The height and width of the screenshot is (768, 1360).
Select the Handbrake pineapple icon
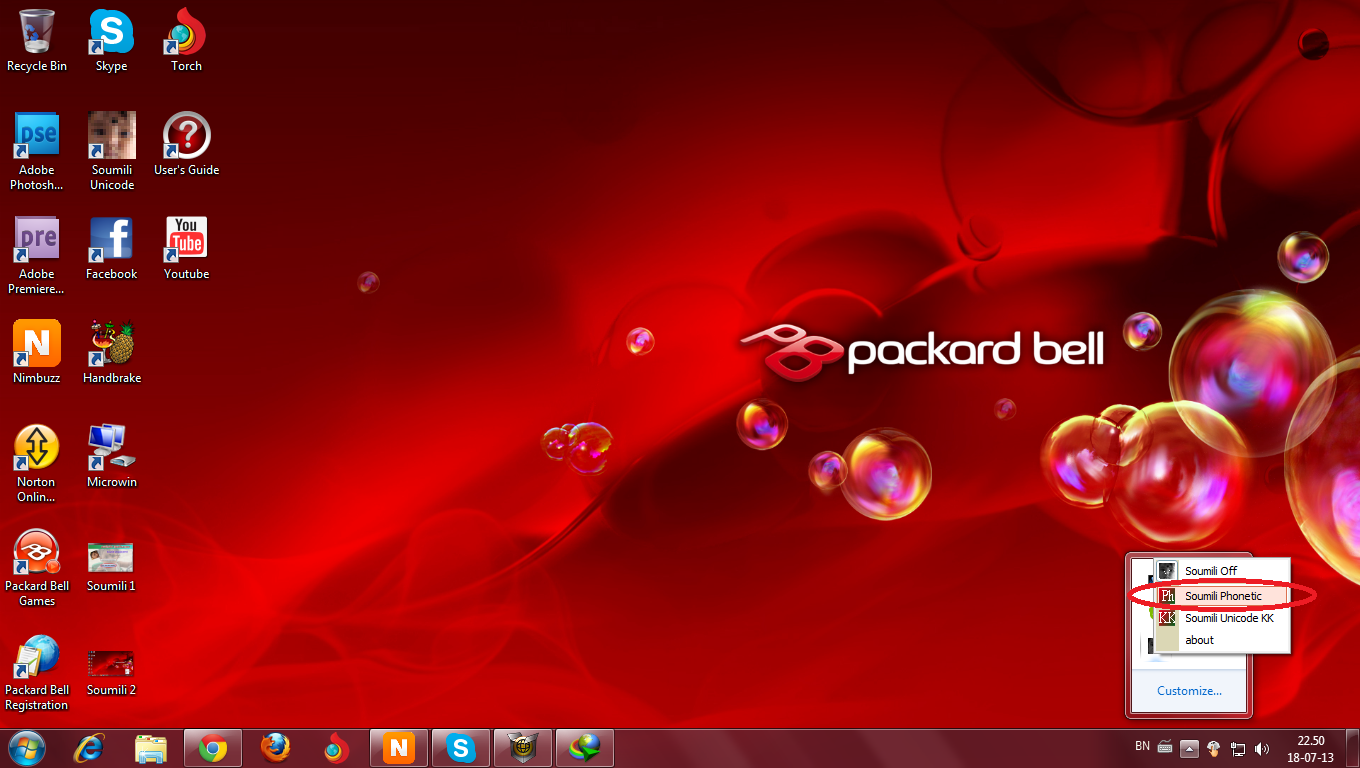click(112, 351)
